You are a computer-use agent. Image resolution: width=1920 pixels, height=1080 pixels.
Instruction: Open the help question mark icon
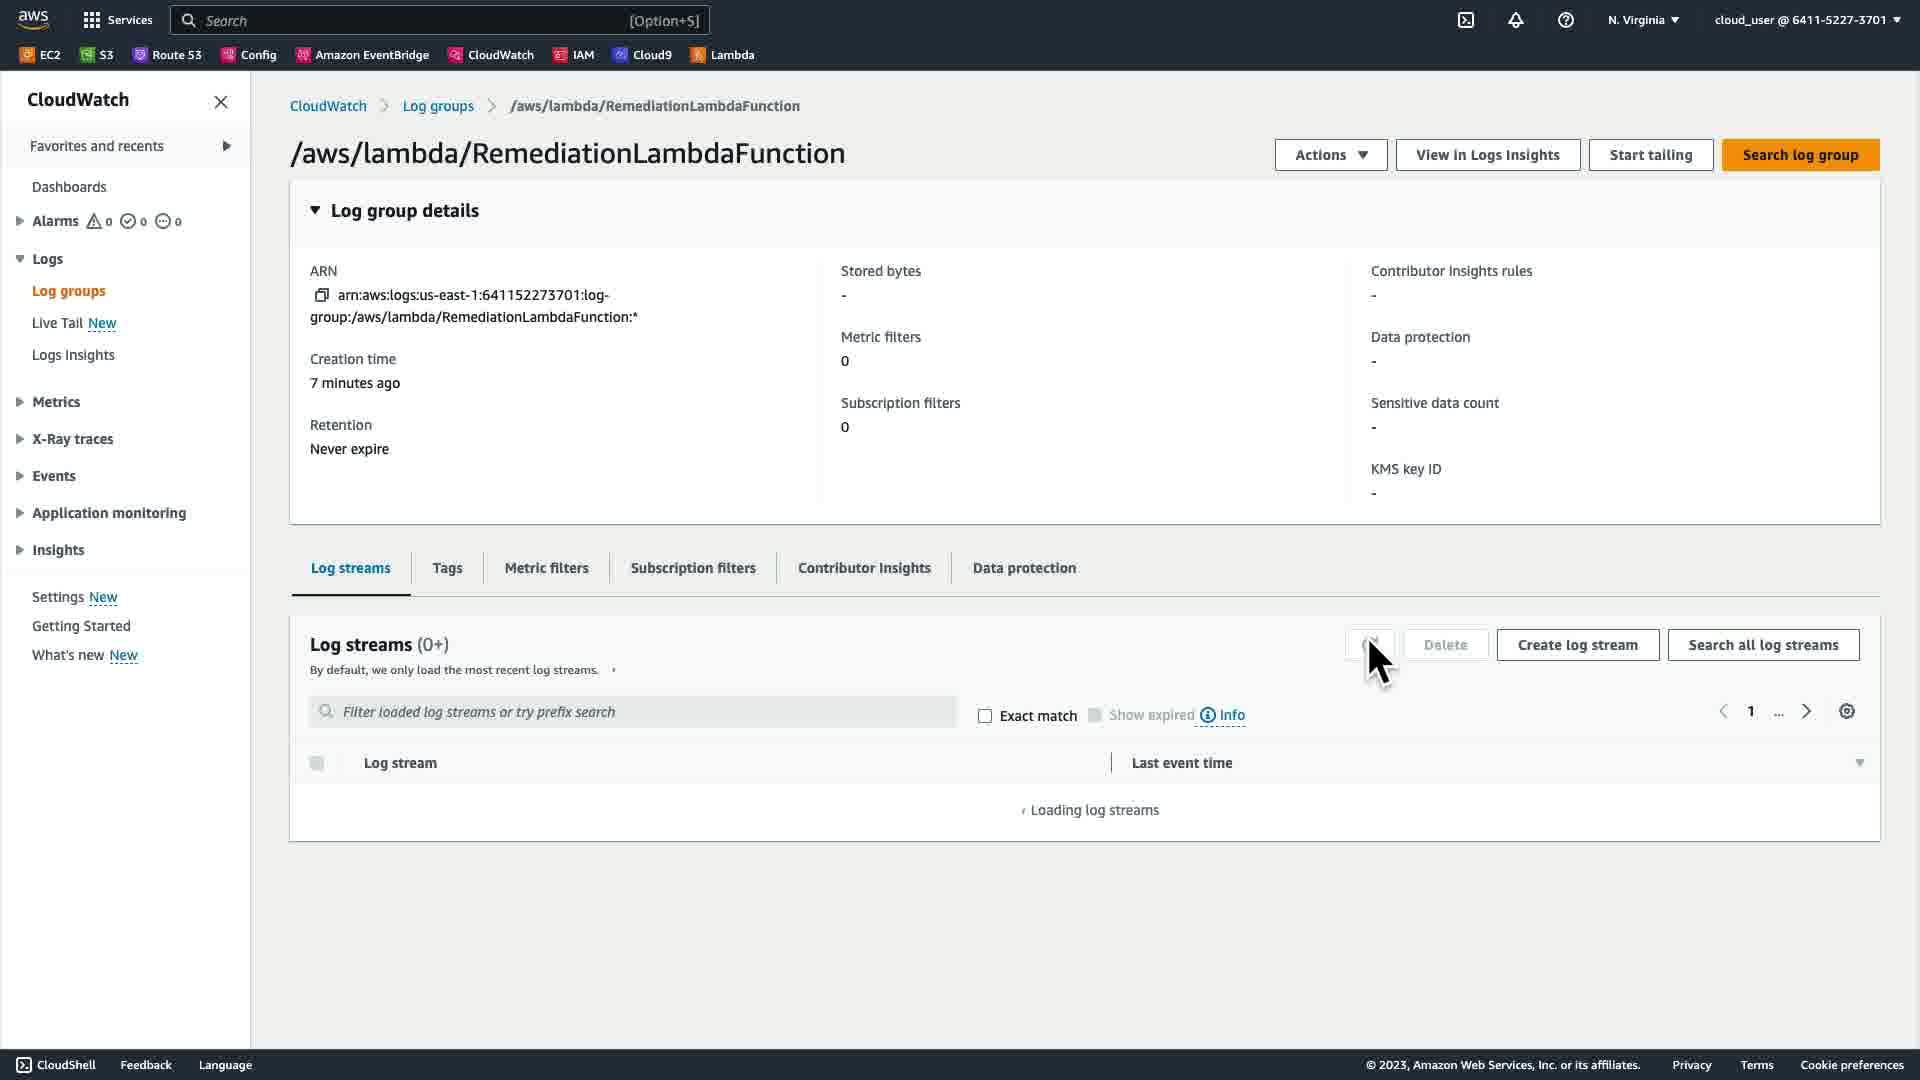(1565, 20)
